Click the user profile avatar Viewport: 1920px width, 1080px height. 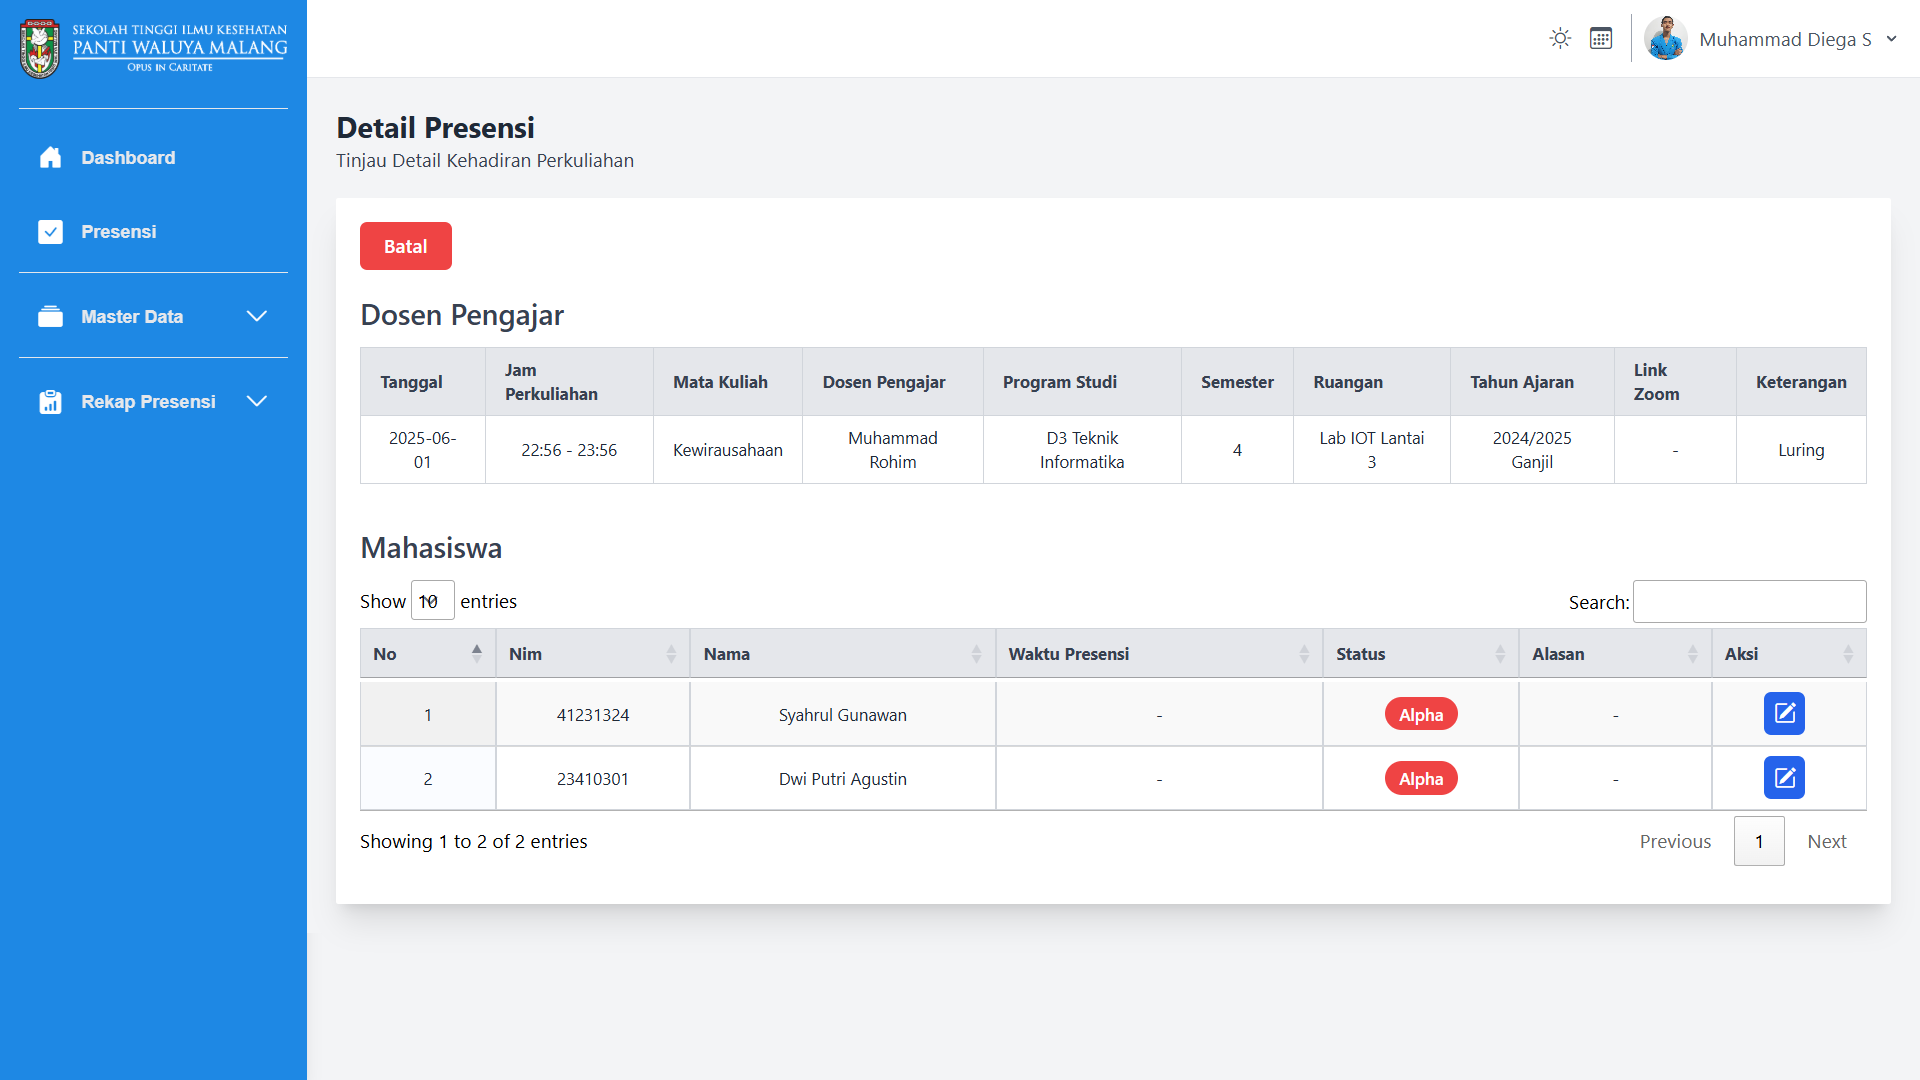pos(1665,39)
